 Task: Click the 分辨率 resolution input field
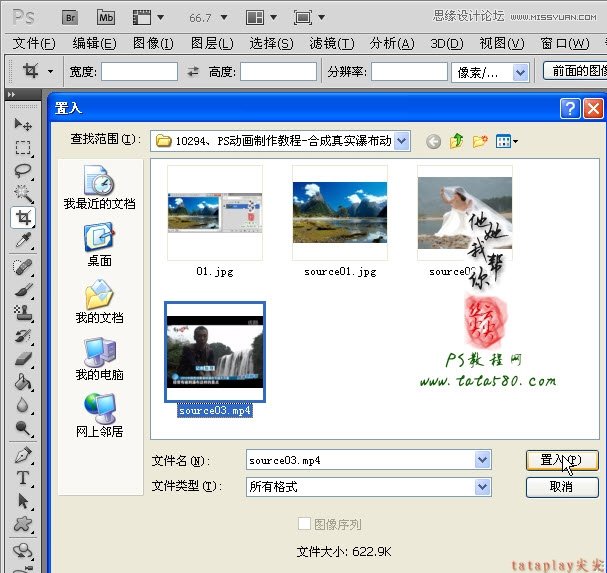pyautogui.click(x=409, y=72)
